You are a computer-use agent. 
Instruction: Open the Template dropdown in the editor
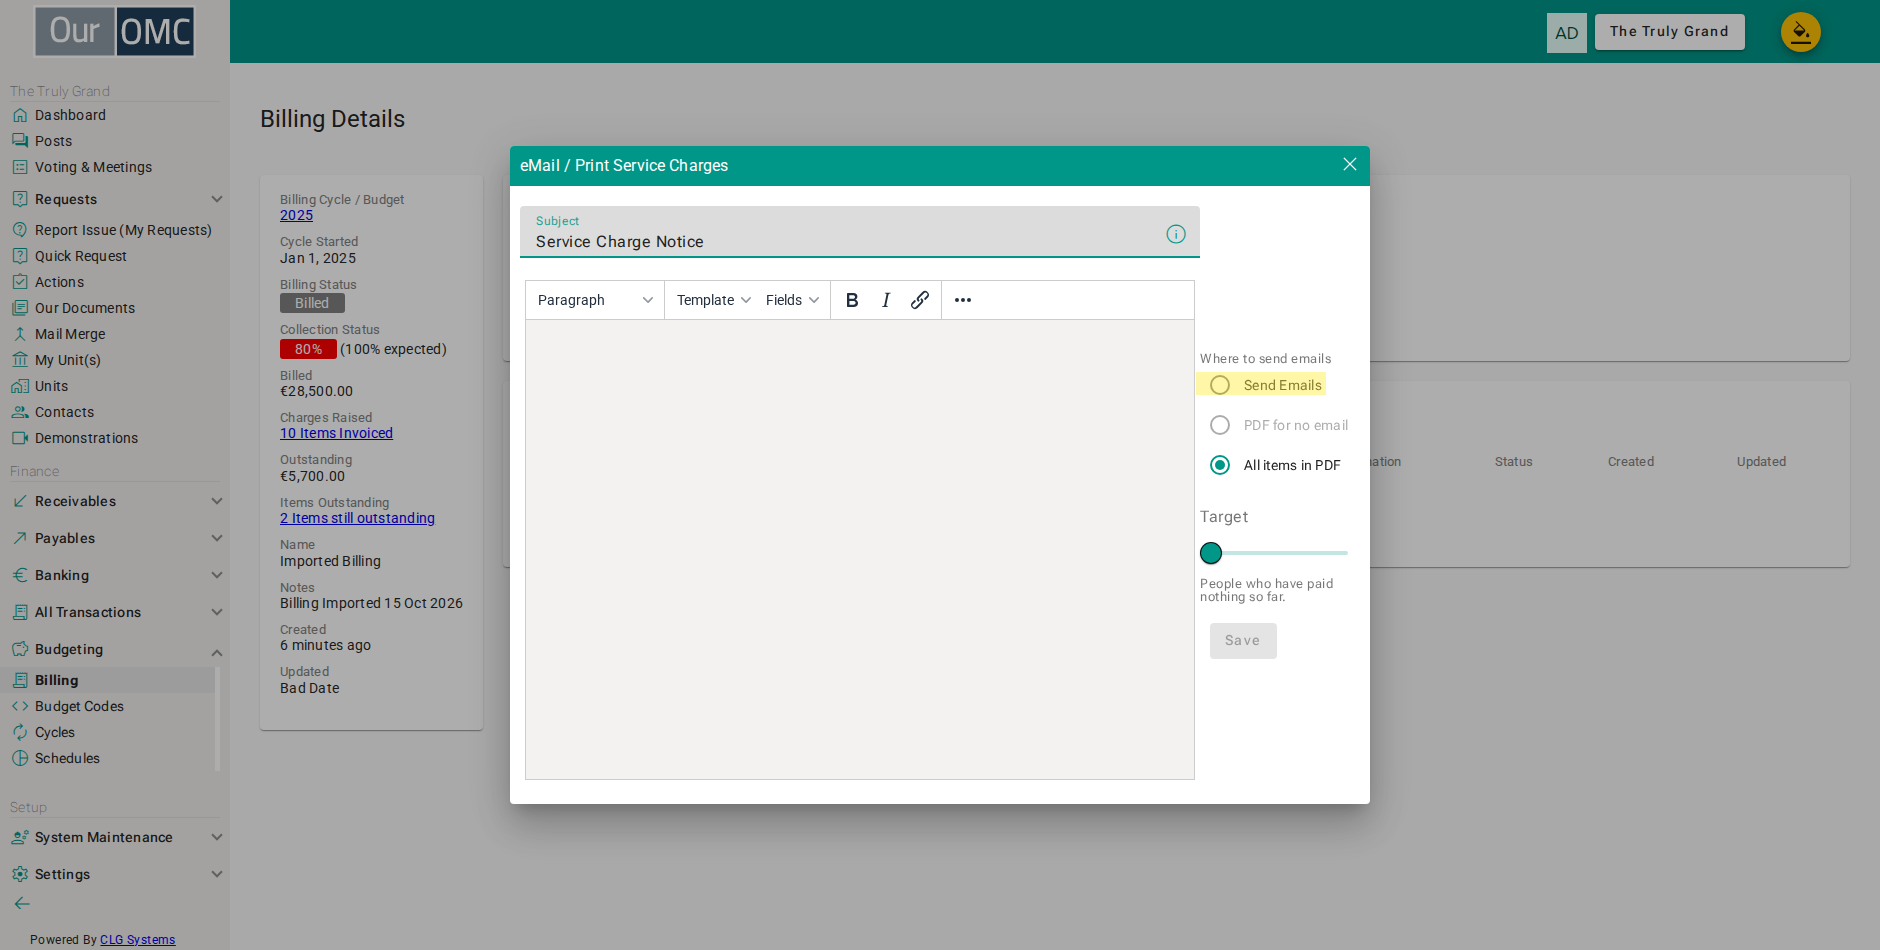tap(714, 300)
